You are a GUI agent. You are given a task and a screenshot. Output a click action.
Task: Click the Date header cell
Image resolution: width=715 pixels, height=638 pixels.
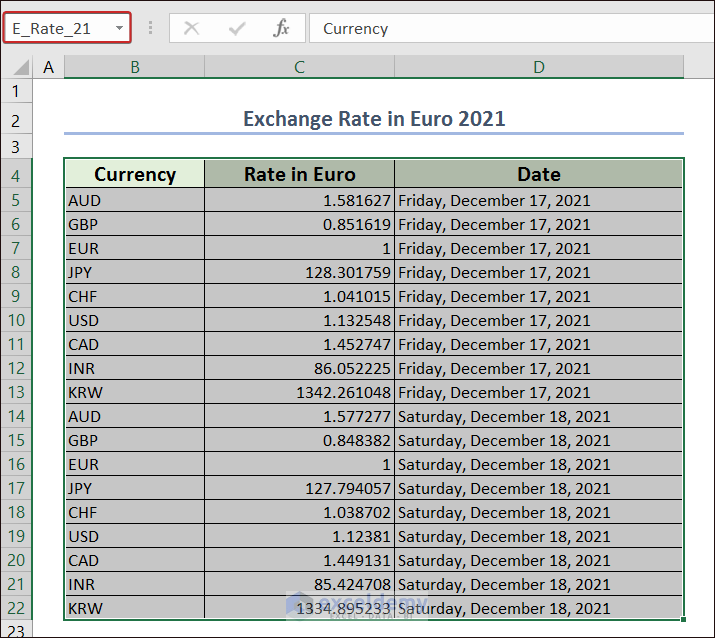[x=539, y=174]
